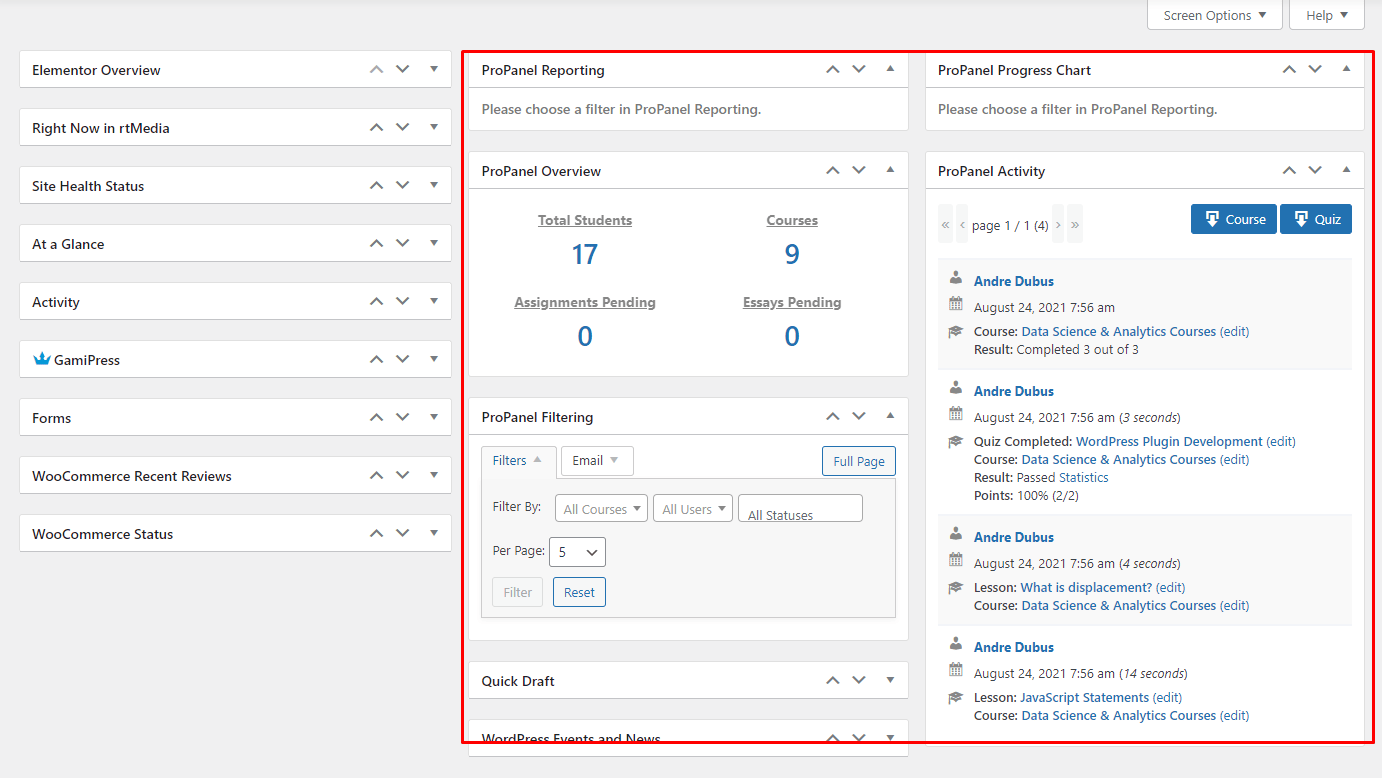1382x778 pixels.
Task: Move ProPanel Activity widget up
Action: coord(1289,171)
